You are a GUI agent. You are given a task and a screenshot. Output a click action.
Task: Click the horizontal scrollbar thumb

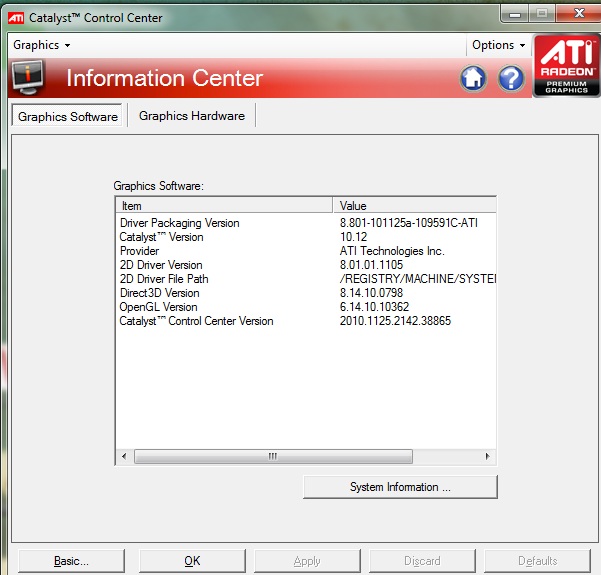[x=272, y=456]
